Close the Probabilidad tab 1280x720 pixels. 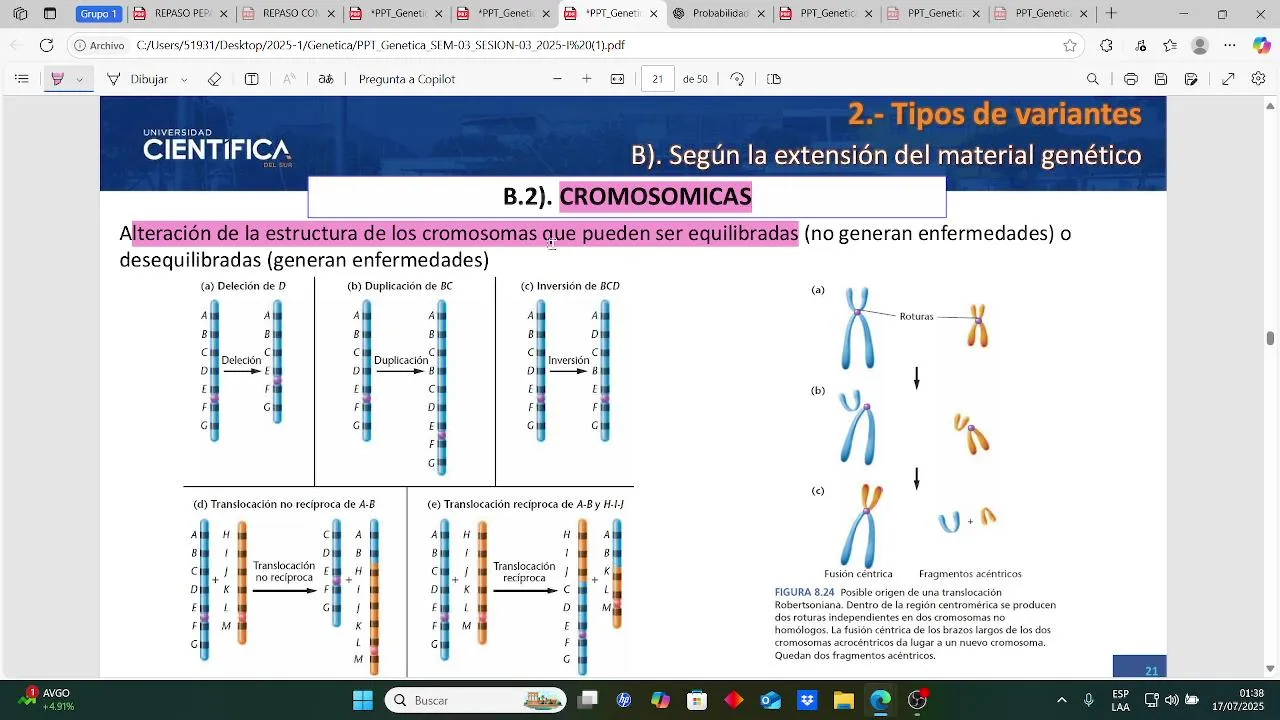pos(761,14)
